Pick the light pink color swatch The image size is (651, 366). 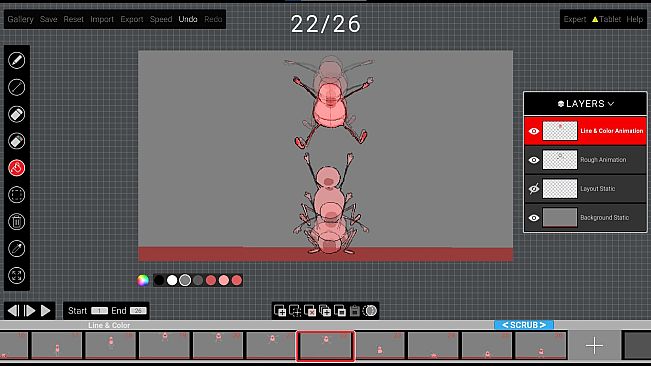tap(224, 281)
